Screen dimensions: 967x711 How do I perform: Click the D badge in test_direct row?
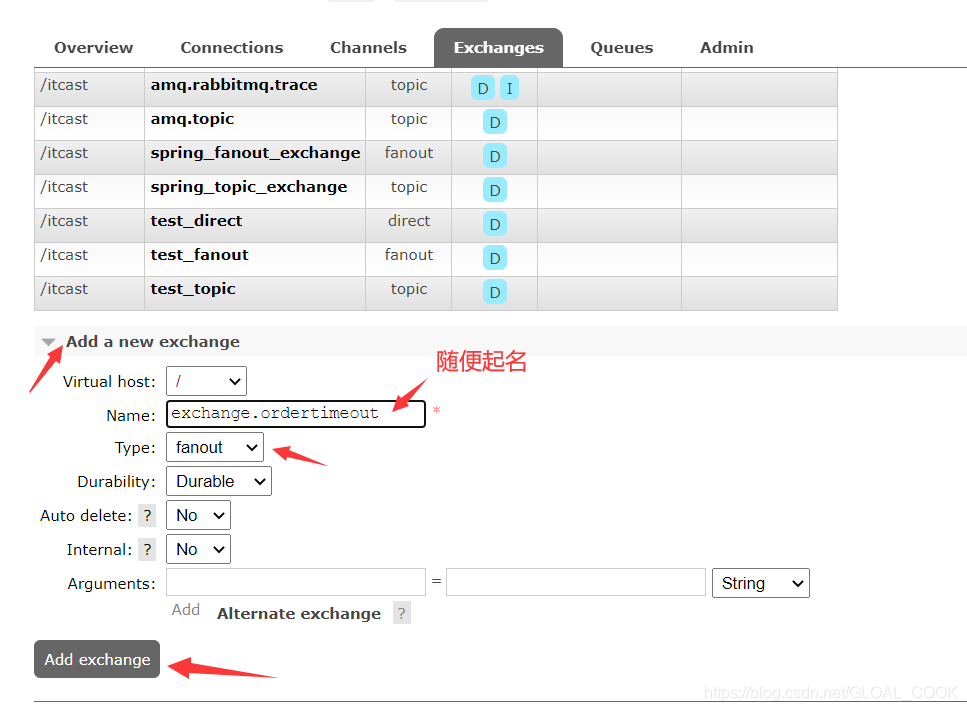[x=495, y=224]
